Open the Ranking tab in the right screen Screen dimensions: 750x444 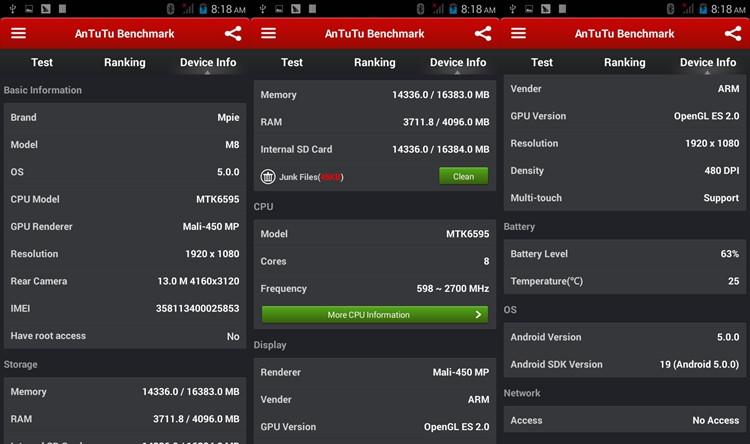[x=625, y=62]
